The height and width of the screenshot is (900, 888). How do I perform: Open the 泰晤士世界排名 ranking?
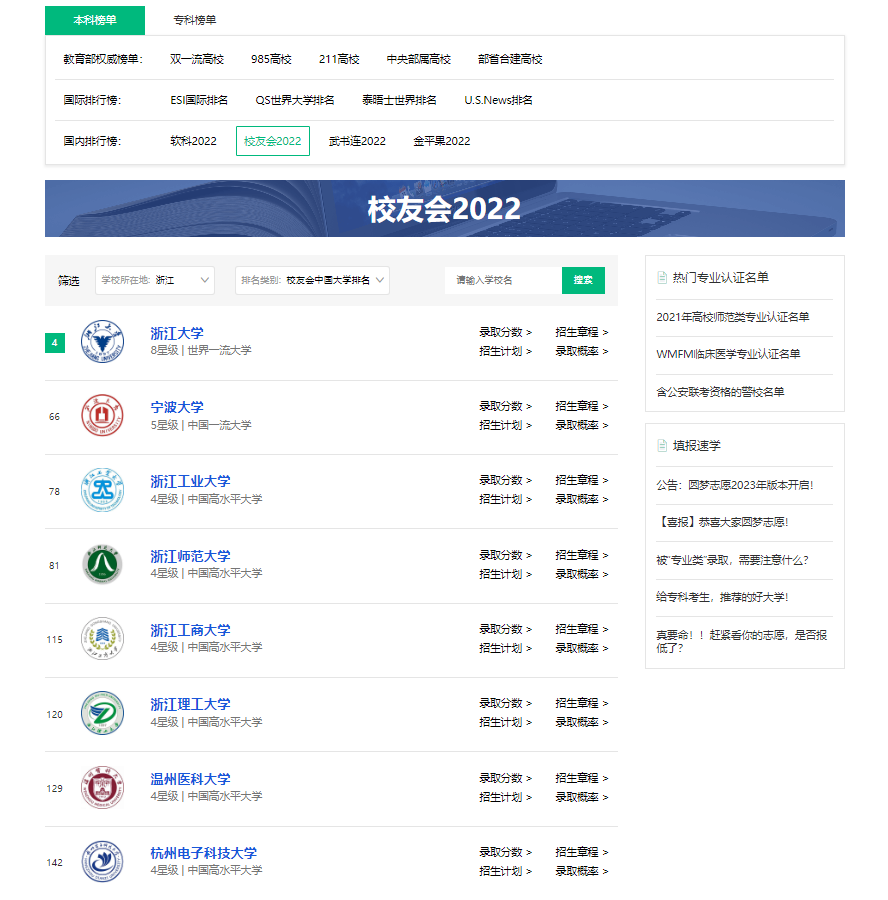400,100
